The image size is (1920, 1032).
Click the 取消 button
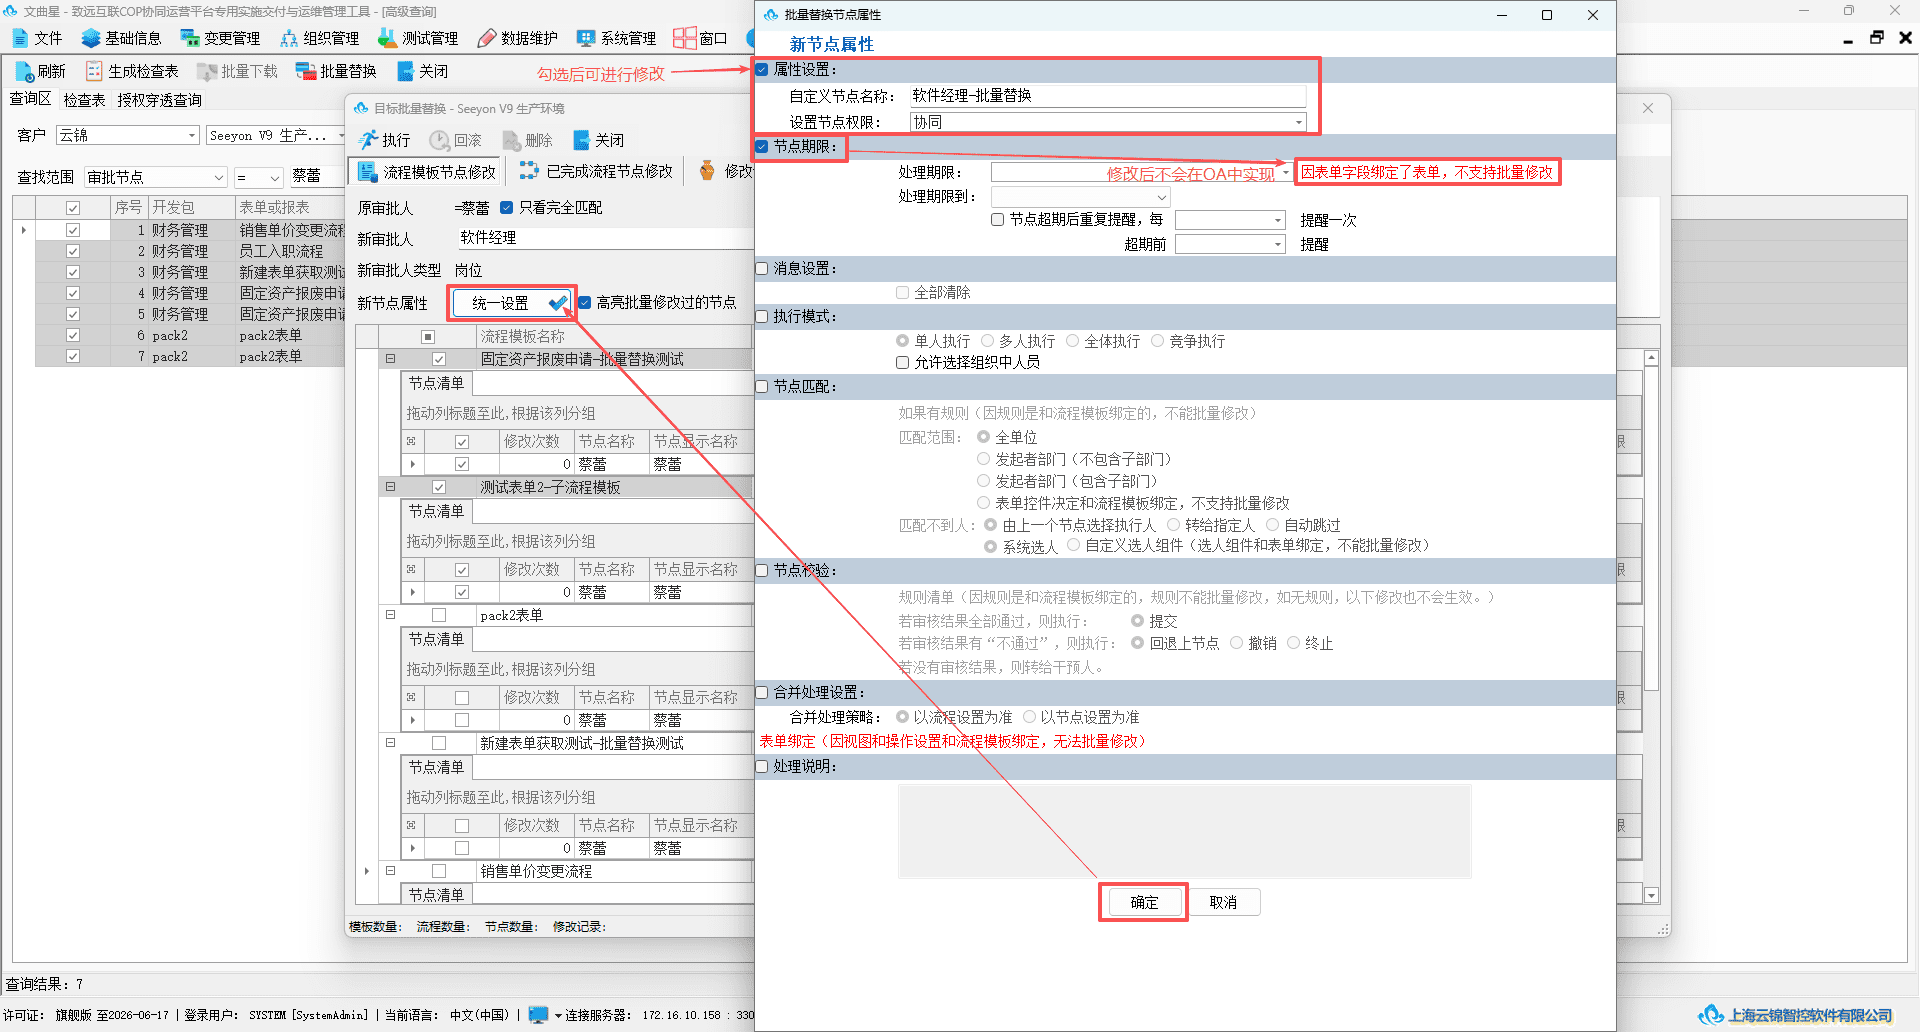(x=1223, y=902)
